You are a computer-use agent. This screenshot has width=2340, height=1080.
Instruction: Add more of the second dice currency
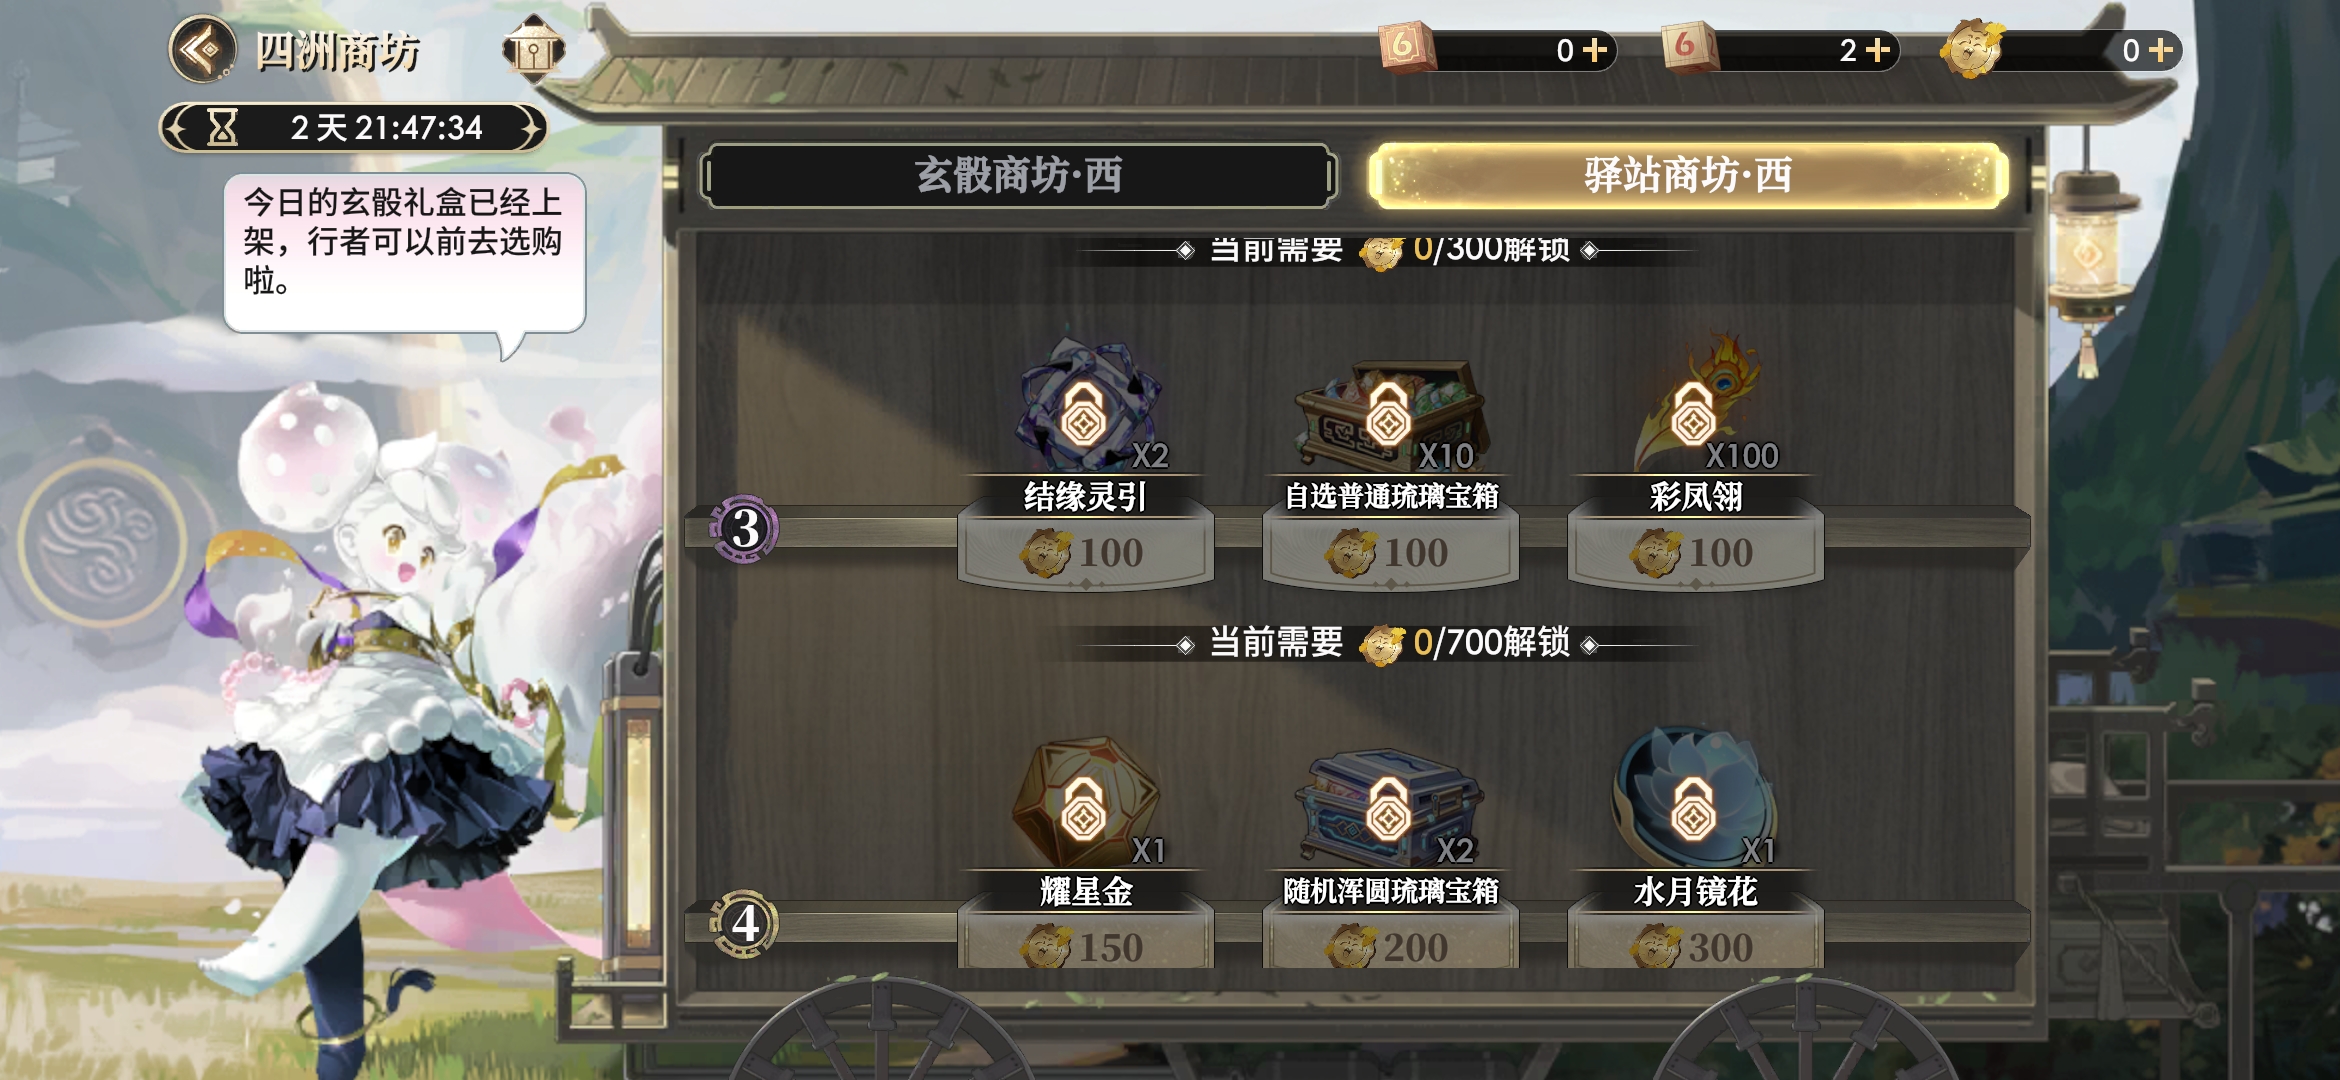click(x=1879, y=50)
